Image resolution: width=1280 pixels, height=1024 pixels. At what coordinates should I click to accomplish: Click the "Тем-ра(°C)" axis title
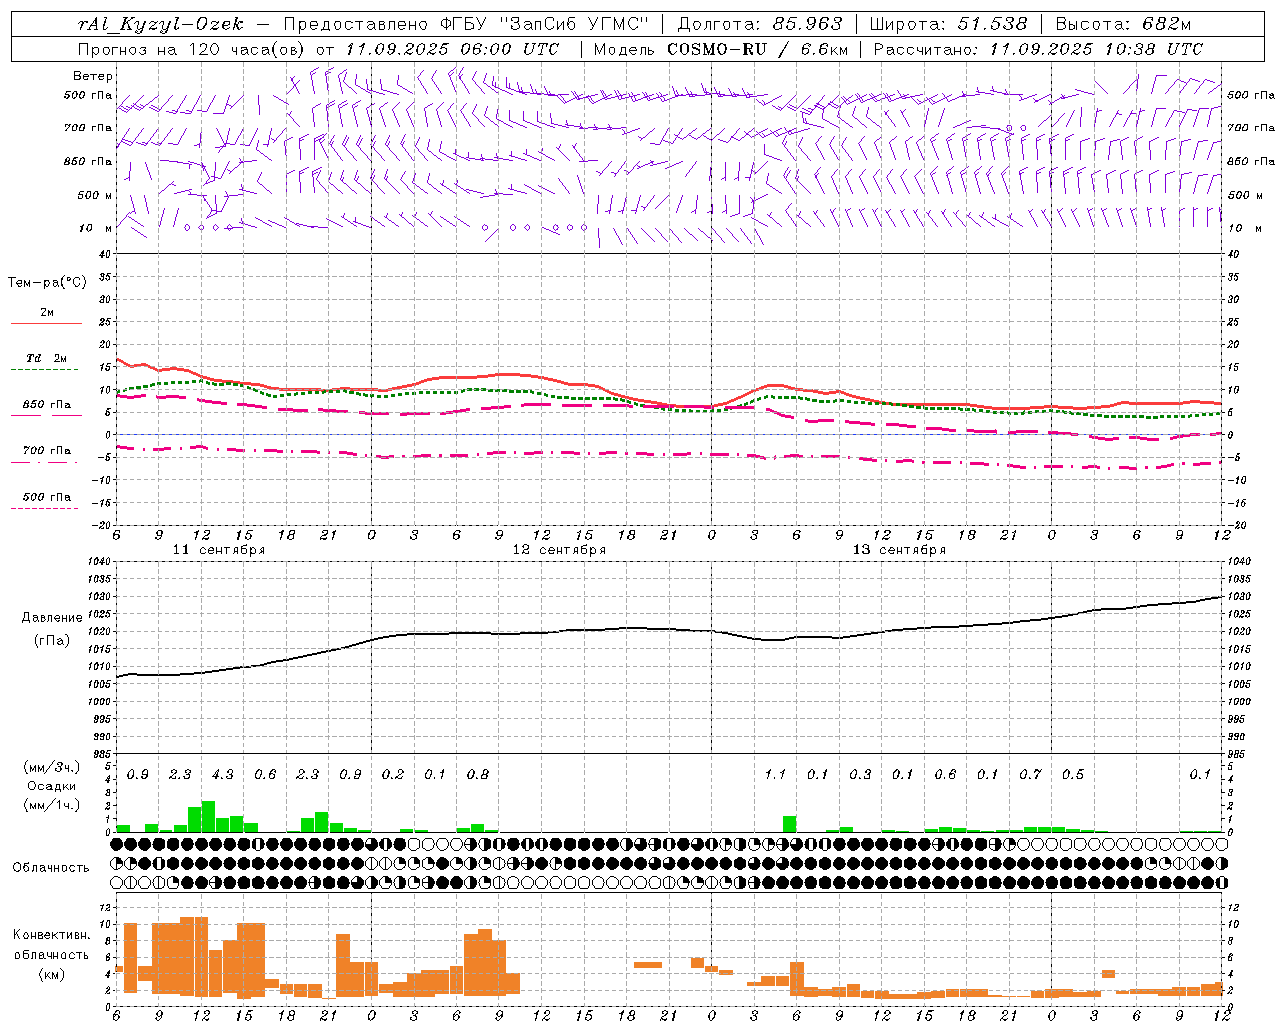(47, 283)
